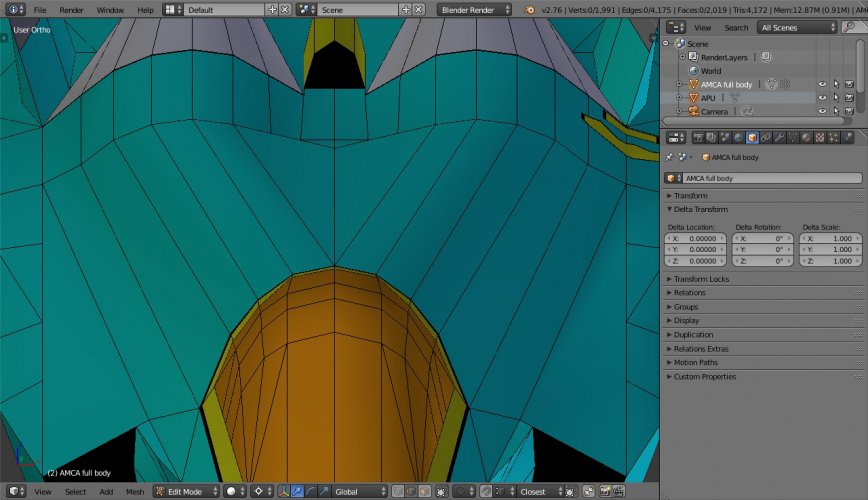The width and height of the screenshot is (868, 500).
Task: Open the Texture properties tab
Action: pos(820,137)
